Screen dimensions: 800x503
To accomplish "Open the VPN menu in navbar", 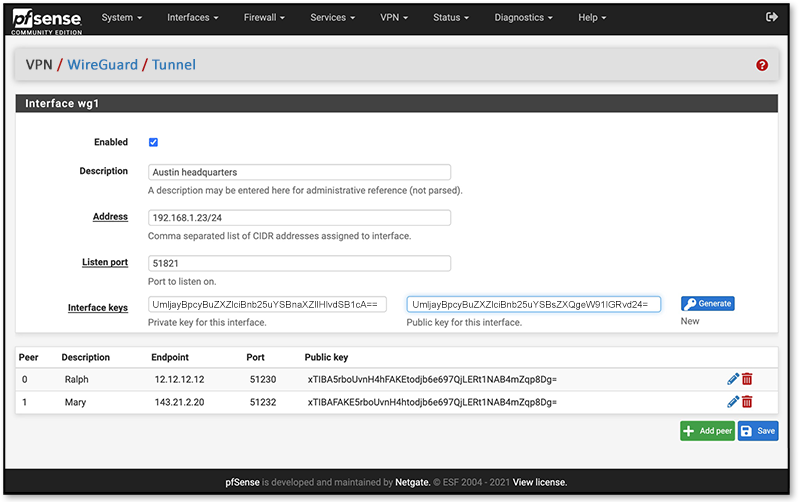I will point(394,18).
